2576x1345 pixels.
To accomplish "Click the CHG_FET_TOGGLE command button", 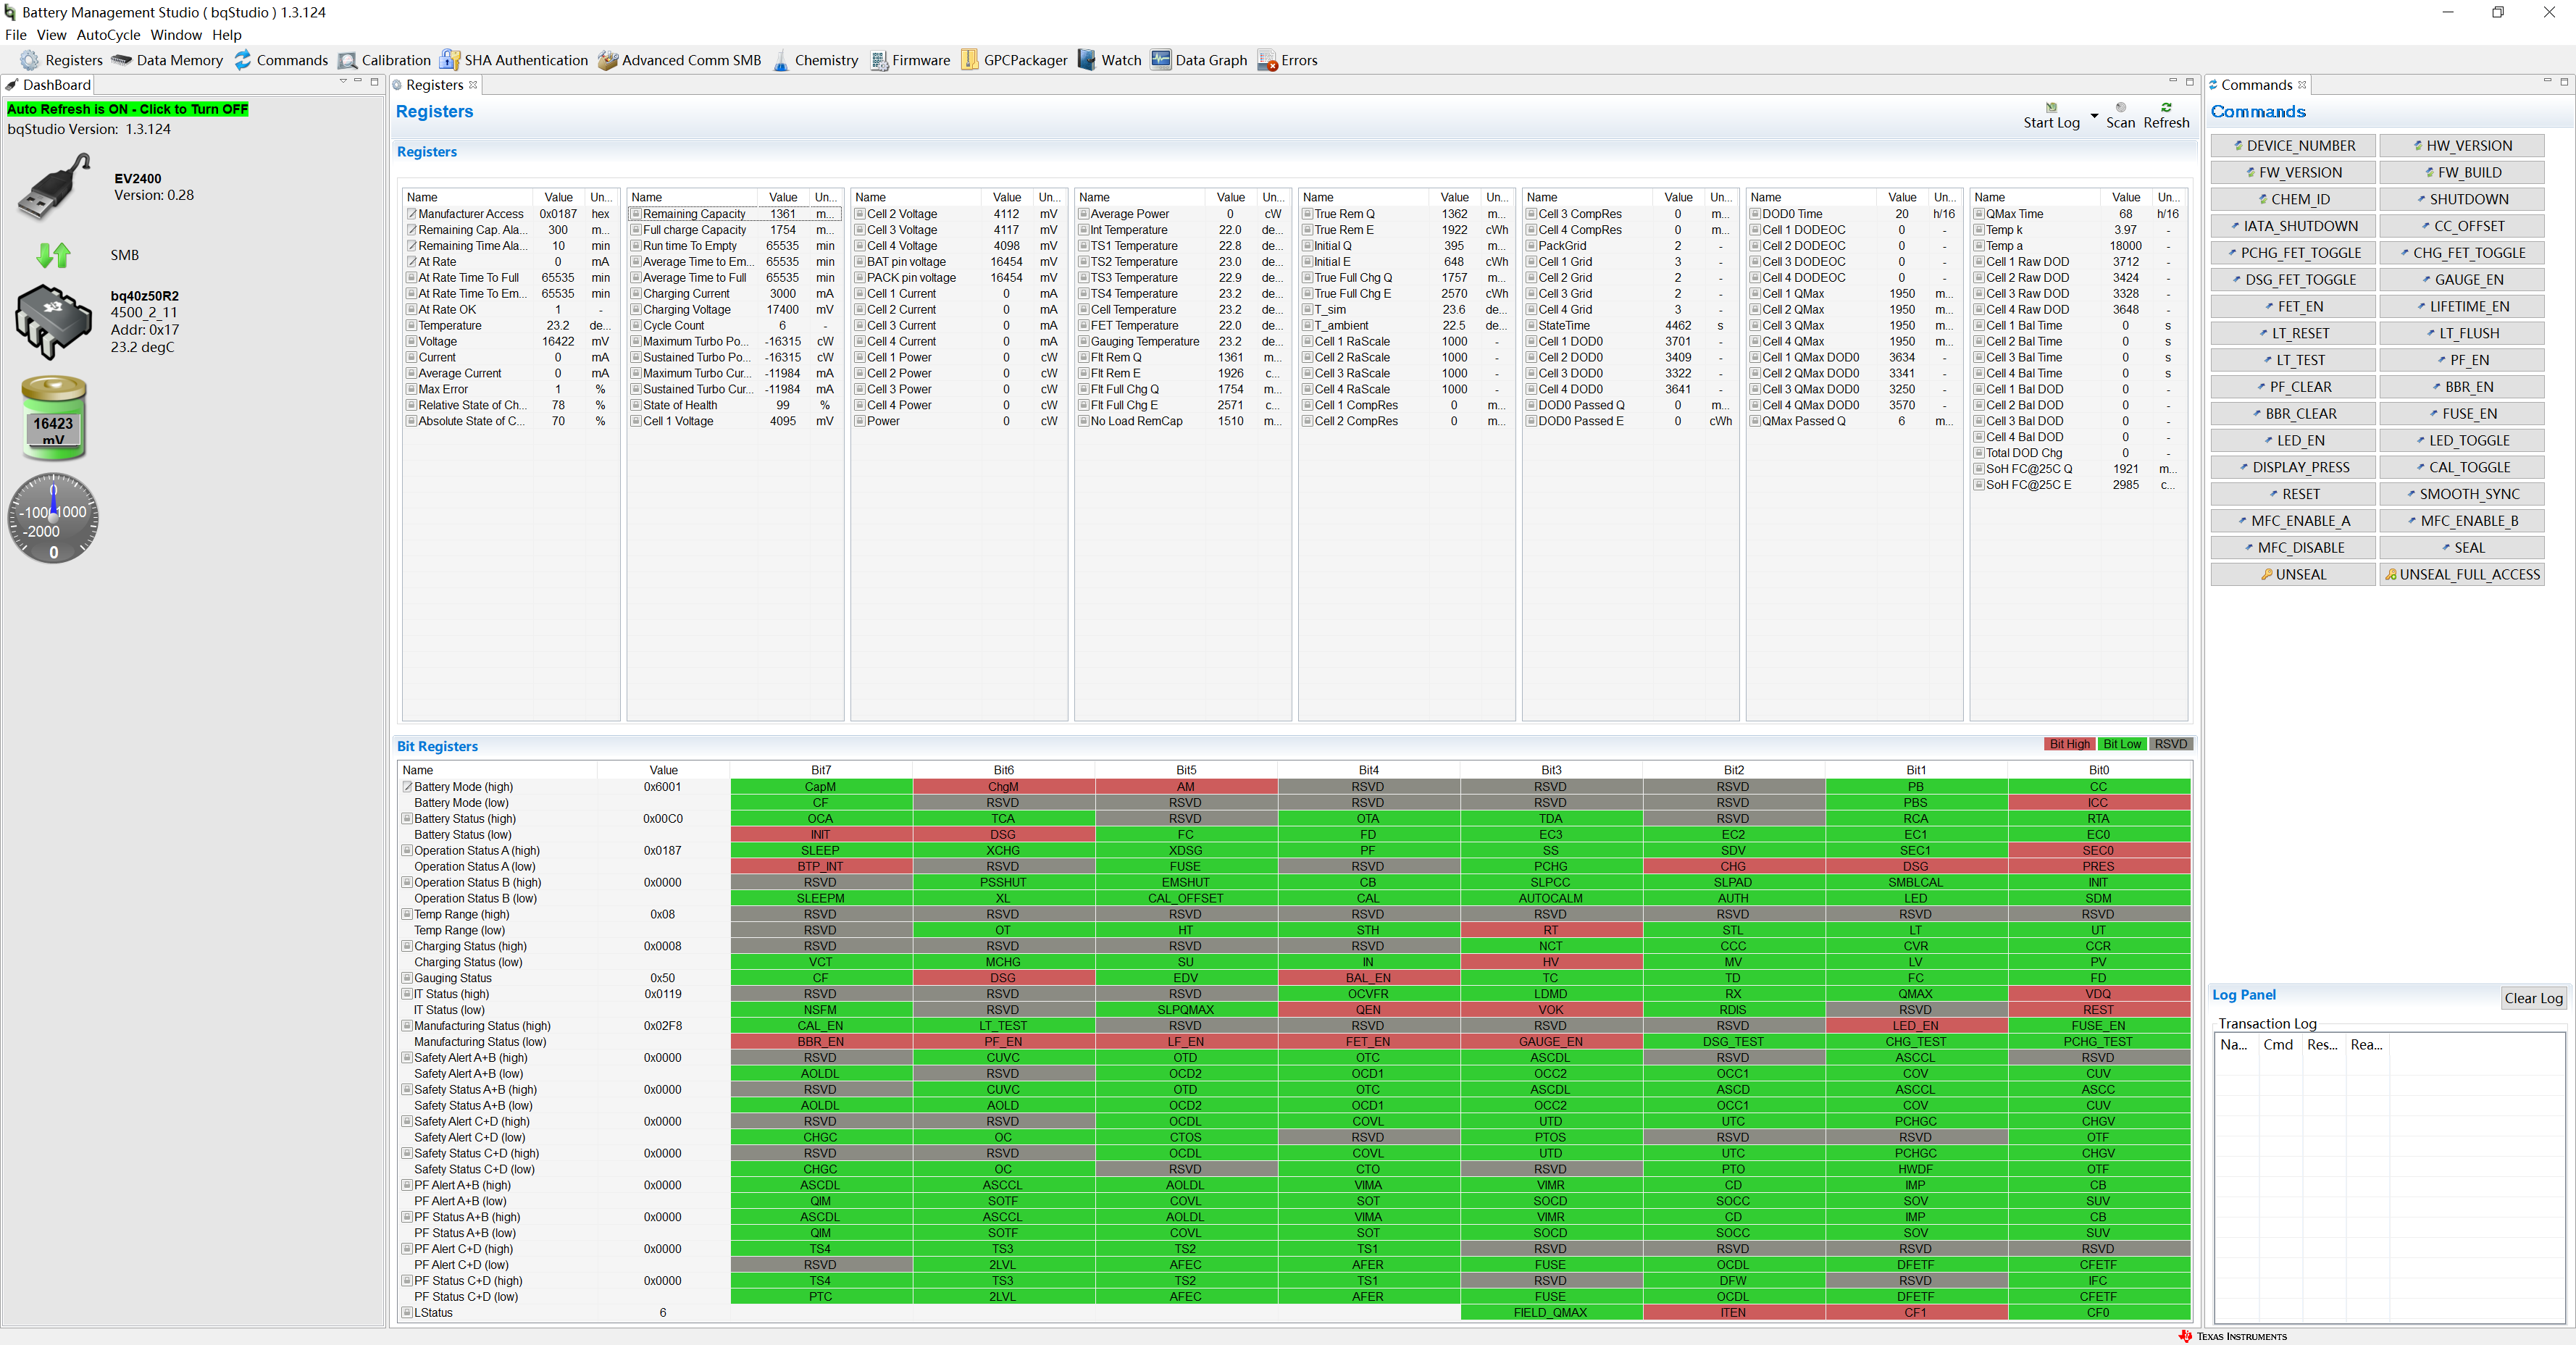I will [2462, 254].
